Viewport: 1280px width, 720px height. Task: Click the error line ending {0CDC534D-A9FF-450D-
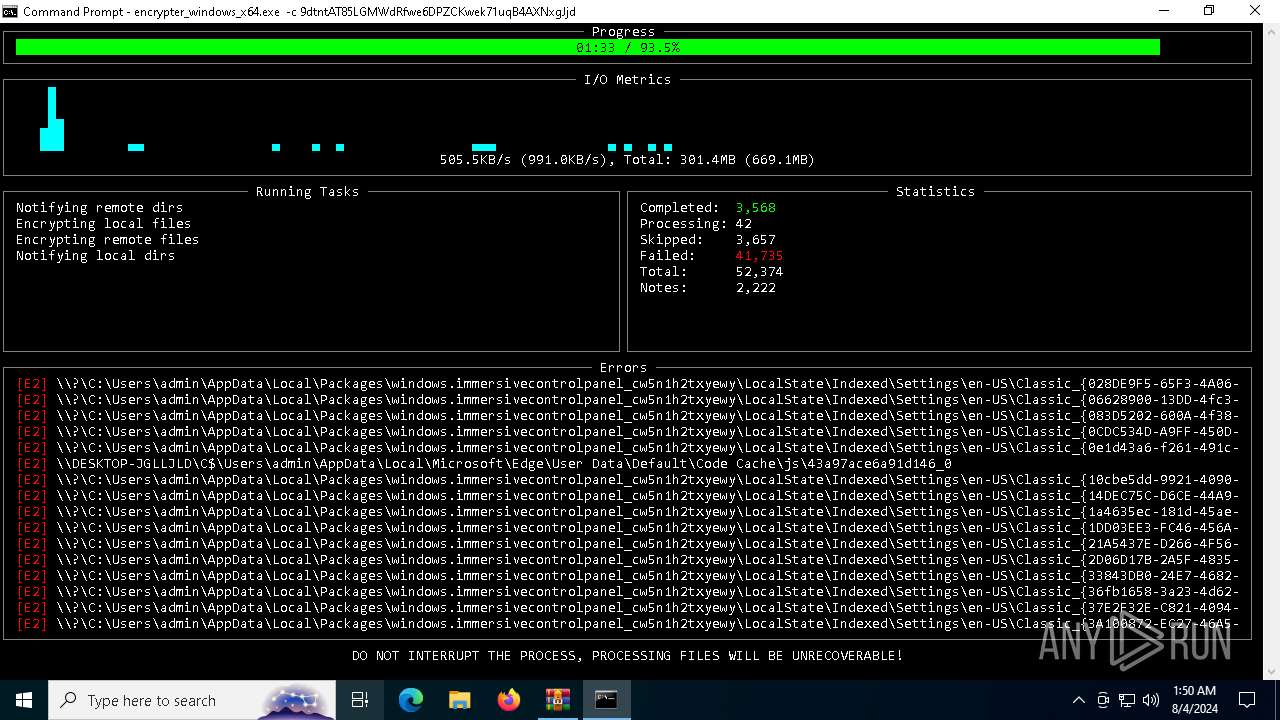click(628, 432)
